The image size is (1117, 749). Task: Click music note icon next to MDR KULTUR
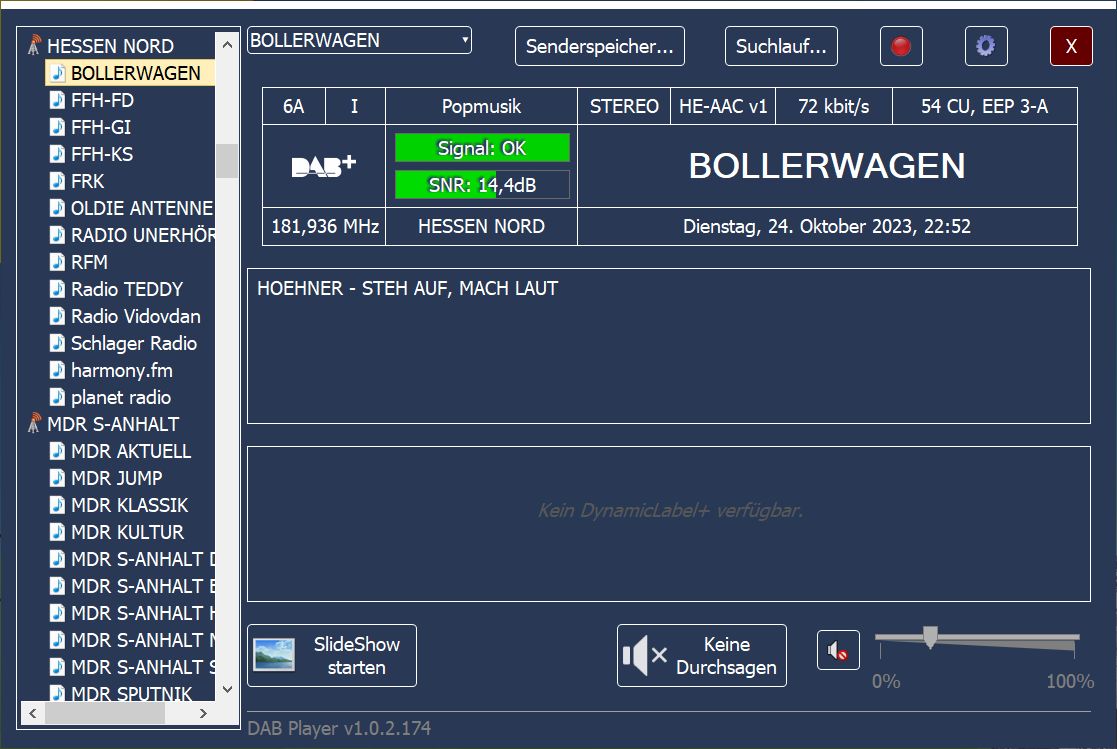tap(57, 532)
